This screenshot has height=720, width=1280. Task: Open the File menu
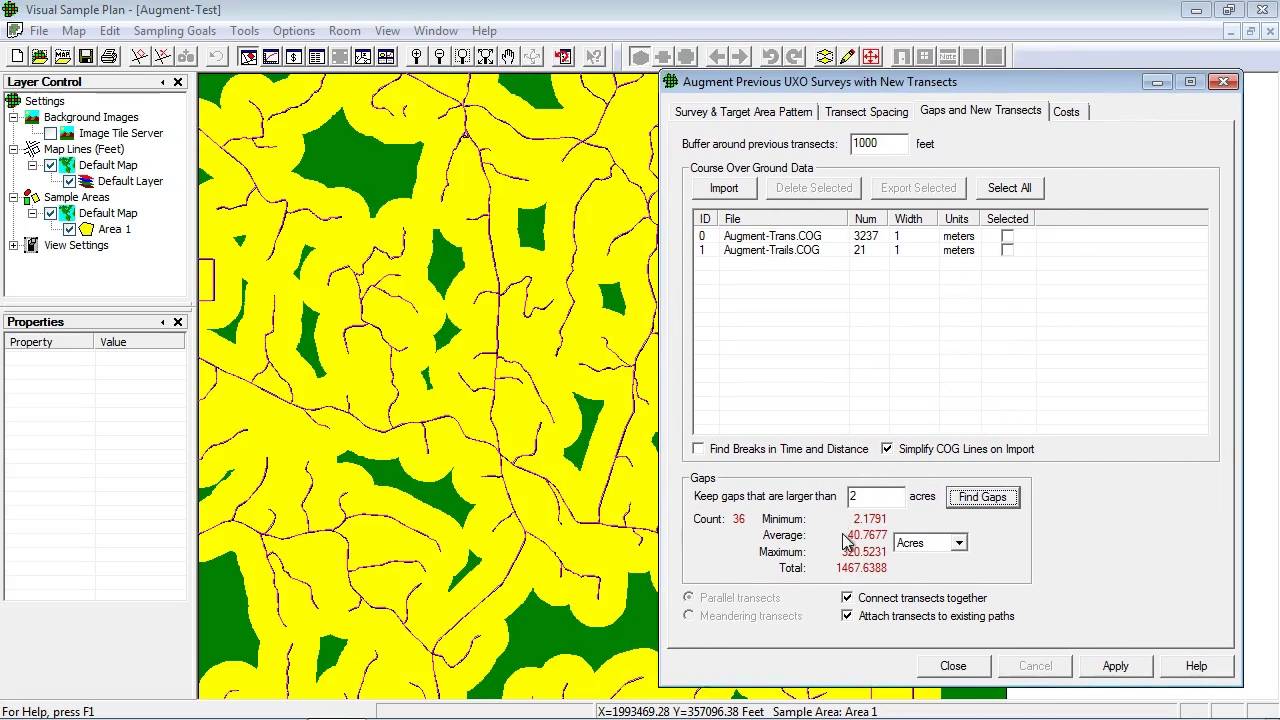(x=39, y=31)
